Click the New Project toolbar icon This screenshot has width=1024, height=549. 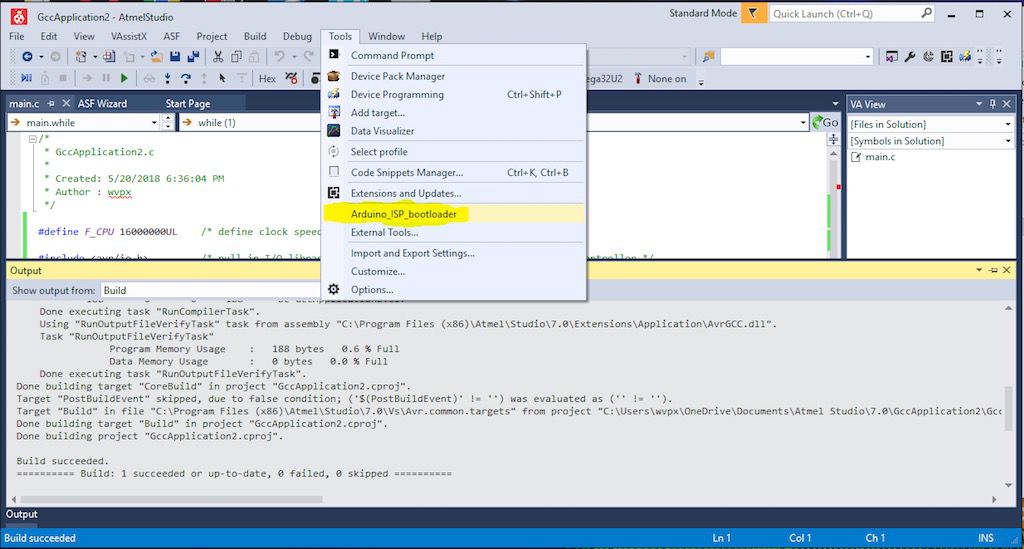[81, 57]
